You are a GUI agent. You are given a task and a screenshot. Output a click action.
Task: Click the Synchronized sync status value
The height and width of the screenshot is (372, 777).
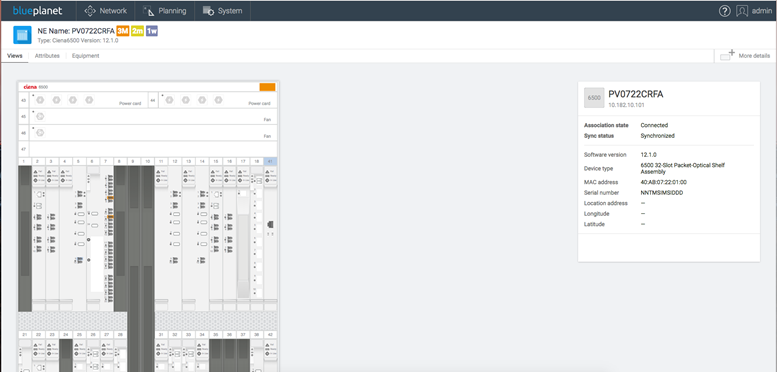pos(657,136)
